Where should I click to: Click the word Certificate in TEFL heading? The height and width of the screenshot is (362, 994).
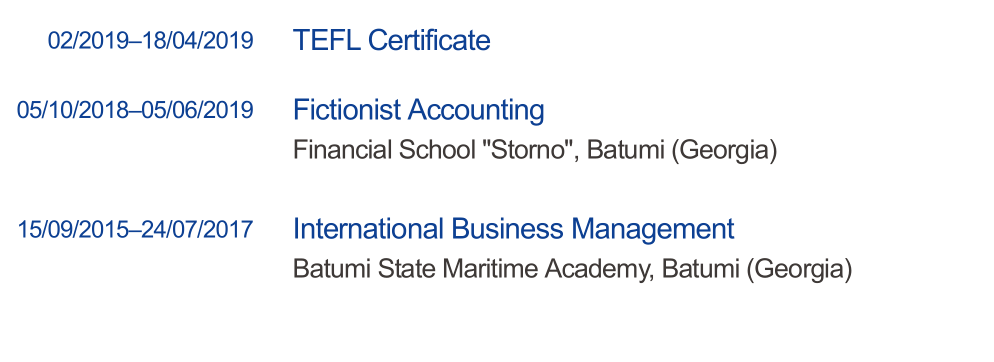tap(429, 40)
